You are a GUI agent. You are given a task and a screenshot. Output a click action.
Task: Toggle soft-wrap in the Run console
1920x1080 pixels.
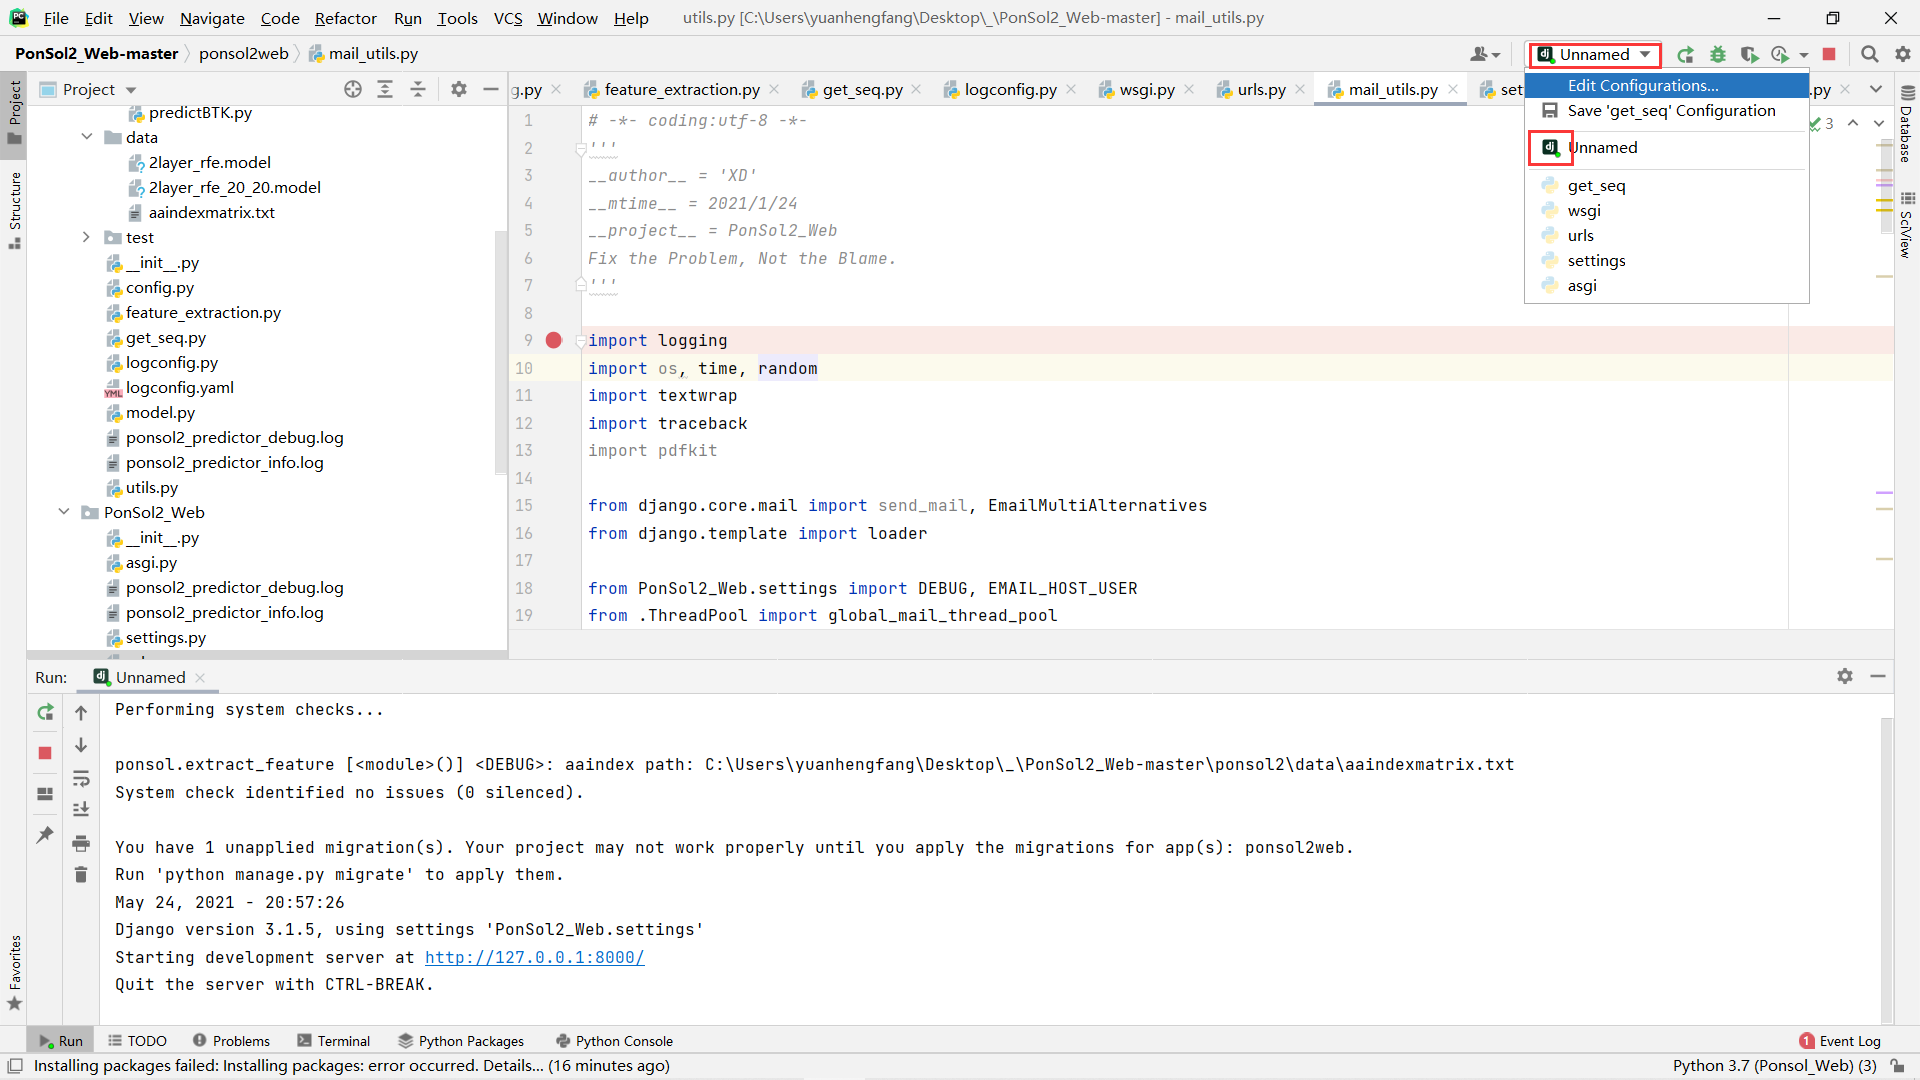pos(81,779)
